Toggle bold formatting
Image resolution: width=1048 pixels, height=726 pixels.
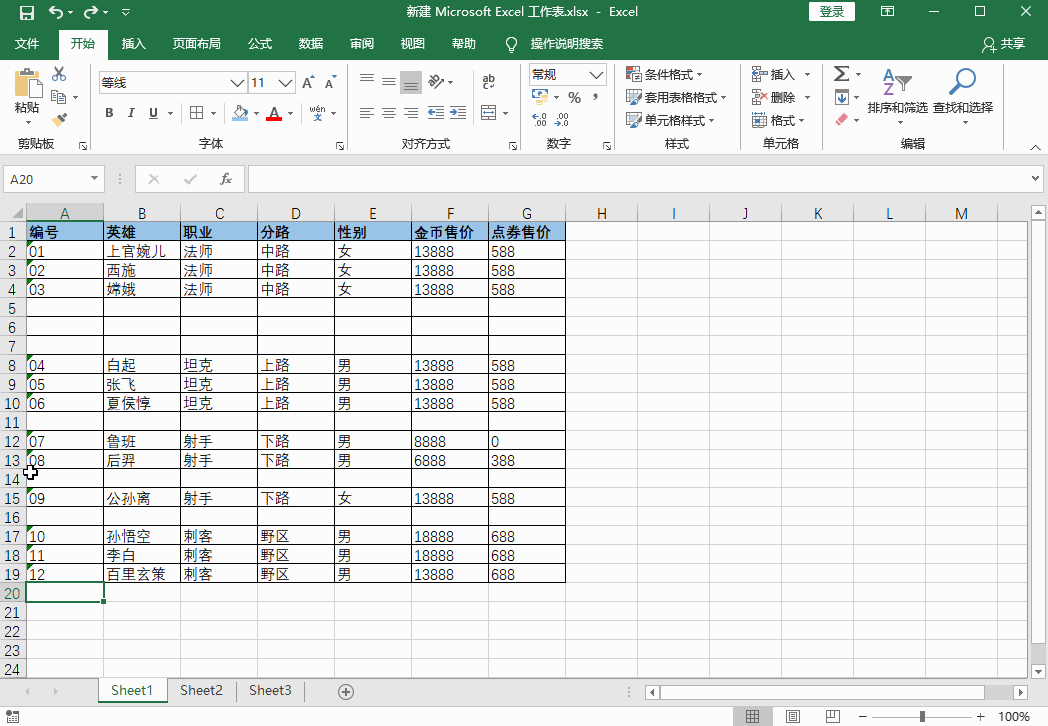coord(109,113)
